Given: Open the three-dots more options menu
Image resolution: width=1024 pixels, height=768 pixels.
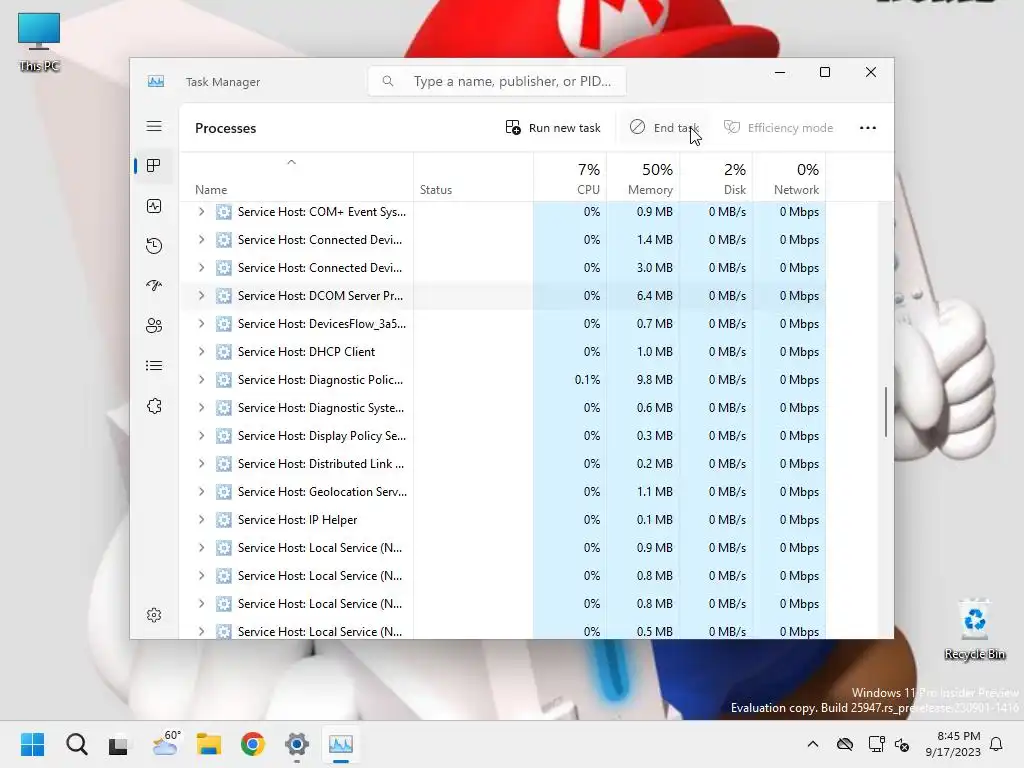Looking at the screenshot, I should click(868, 128).
